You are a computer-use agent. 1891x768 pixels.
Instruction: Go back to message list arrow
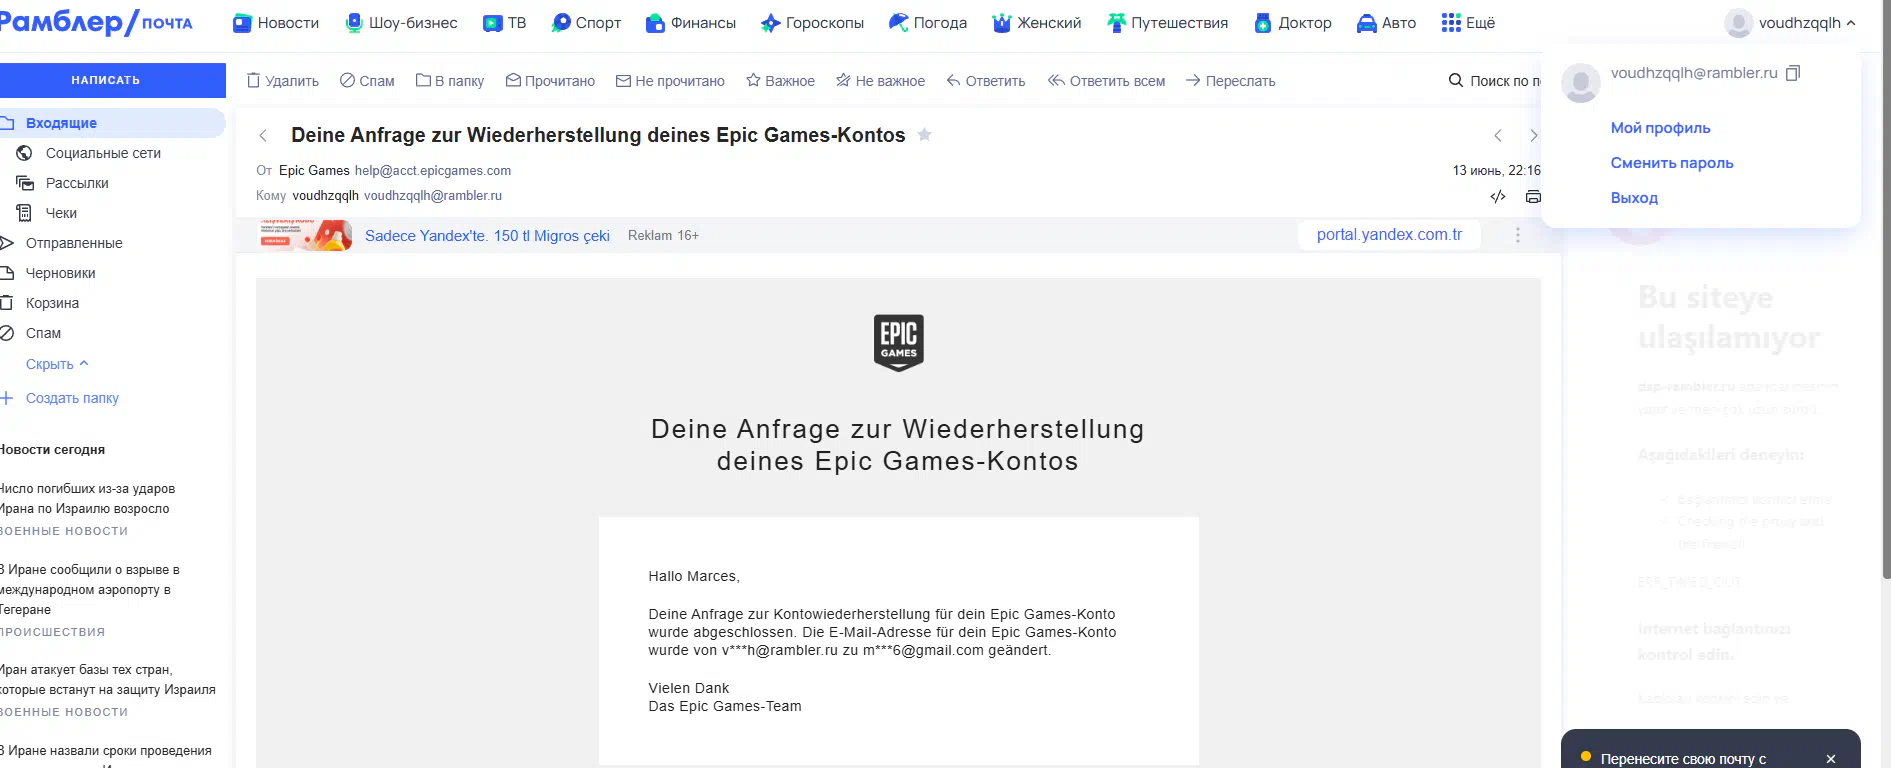click(263, 136)
